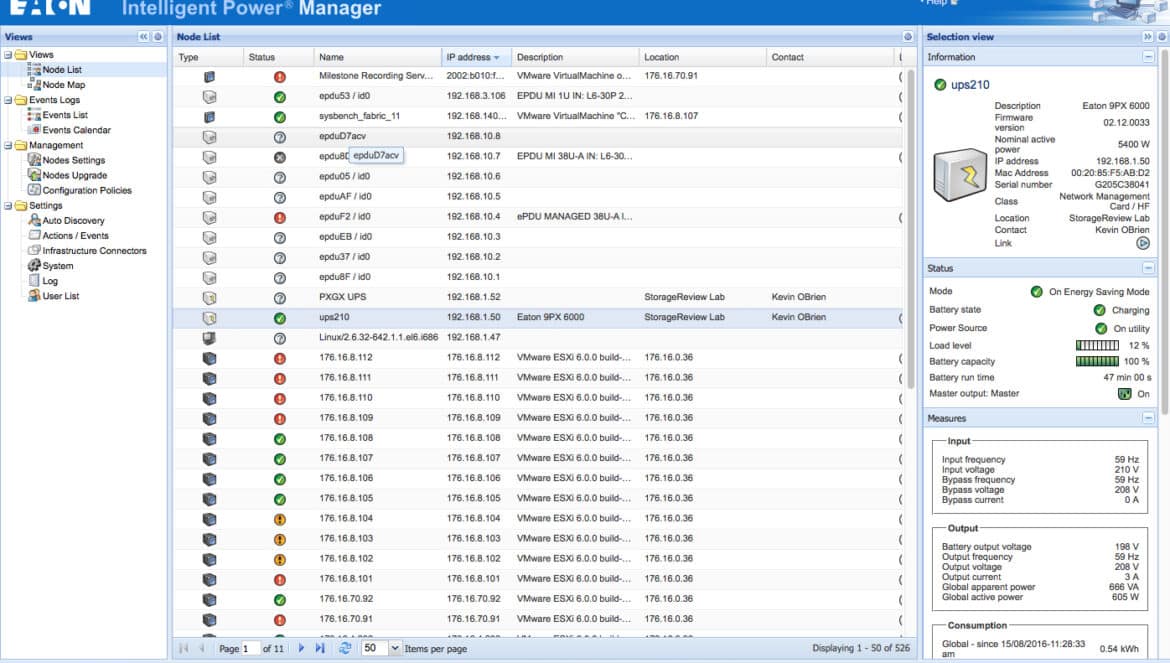Image resolution: width=1170 pixels, height=663 pixels.
Task: Open Events Calendar tree item
Action: pos(76,130)
